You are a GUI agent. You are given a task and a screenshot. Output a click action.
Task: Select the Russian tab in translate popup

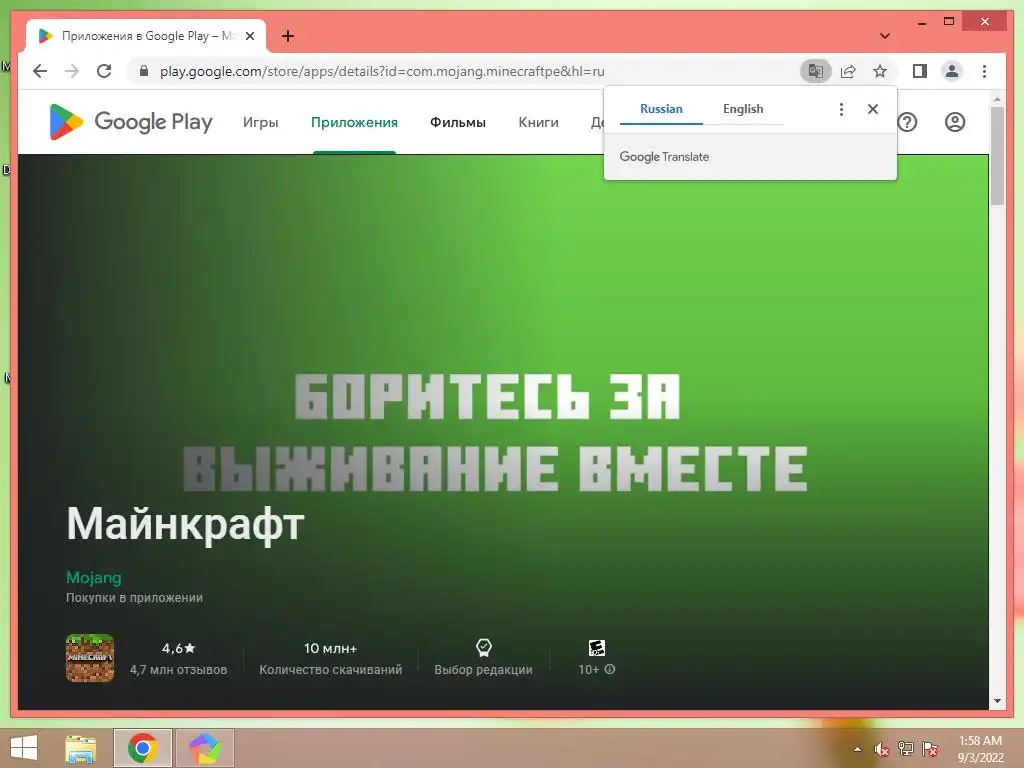pos(661,109)
